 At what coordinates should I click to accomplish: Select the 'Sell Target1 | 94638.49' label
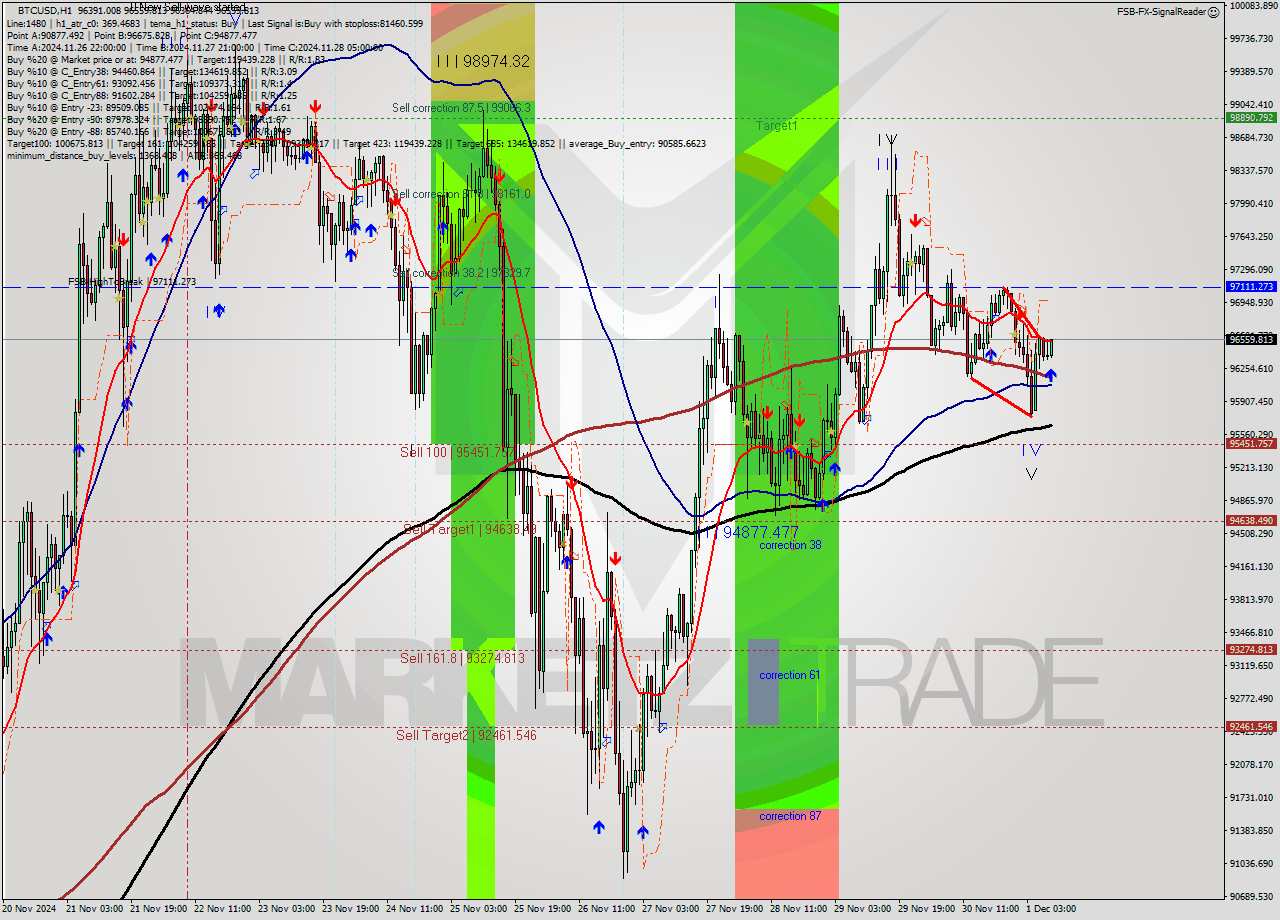tap(470, 529)
